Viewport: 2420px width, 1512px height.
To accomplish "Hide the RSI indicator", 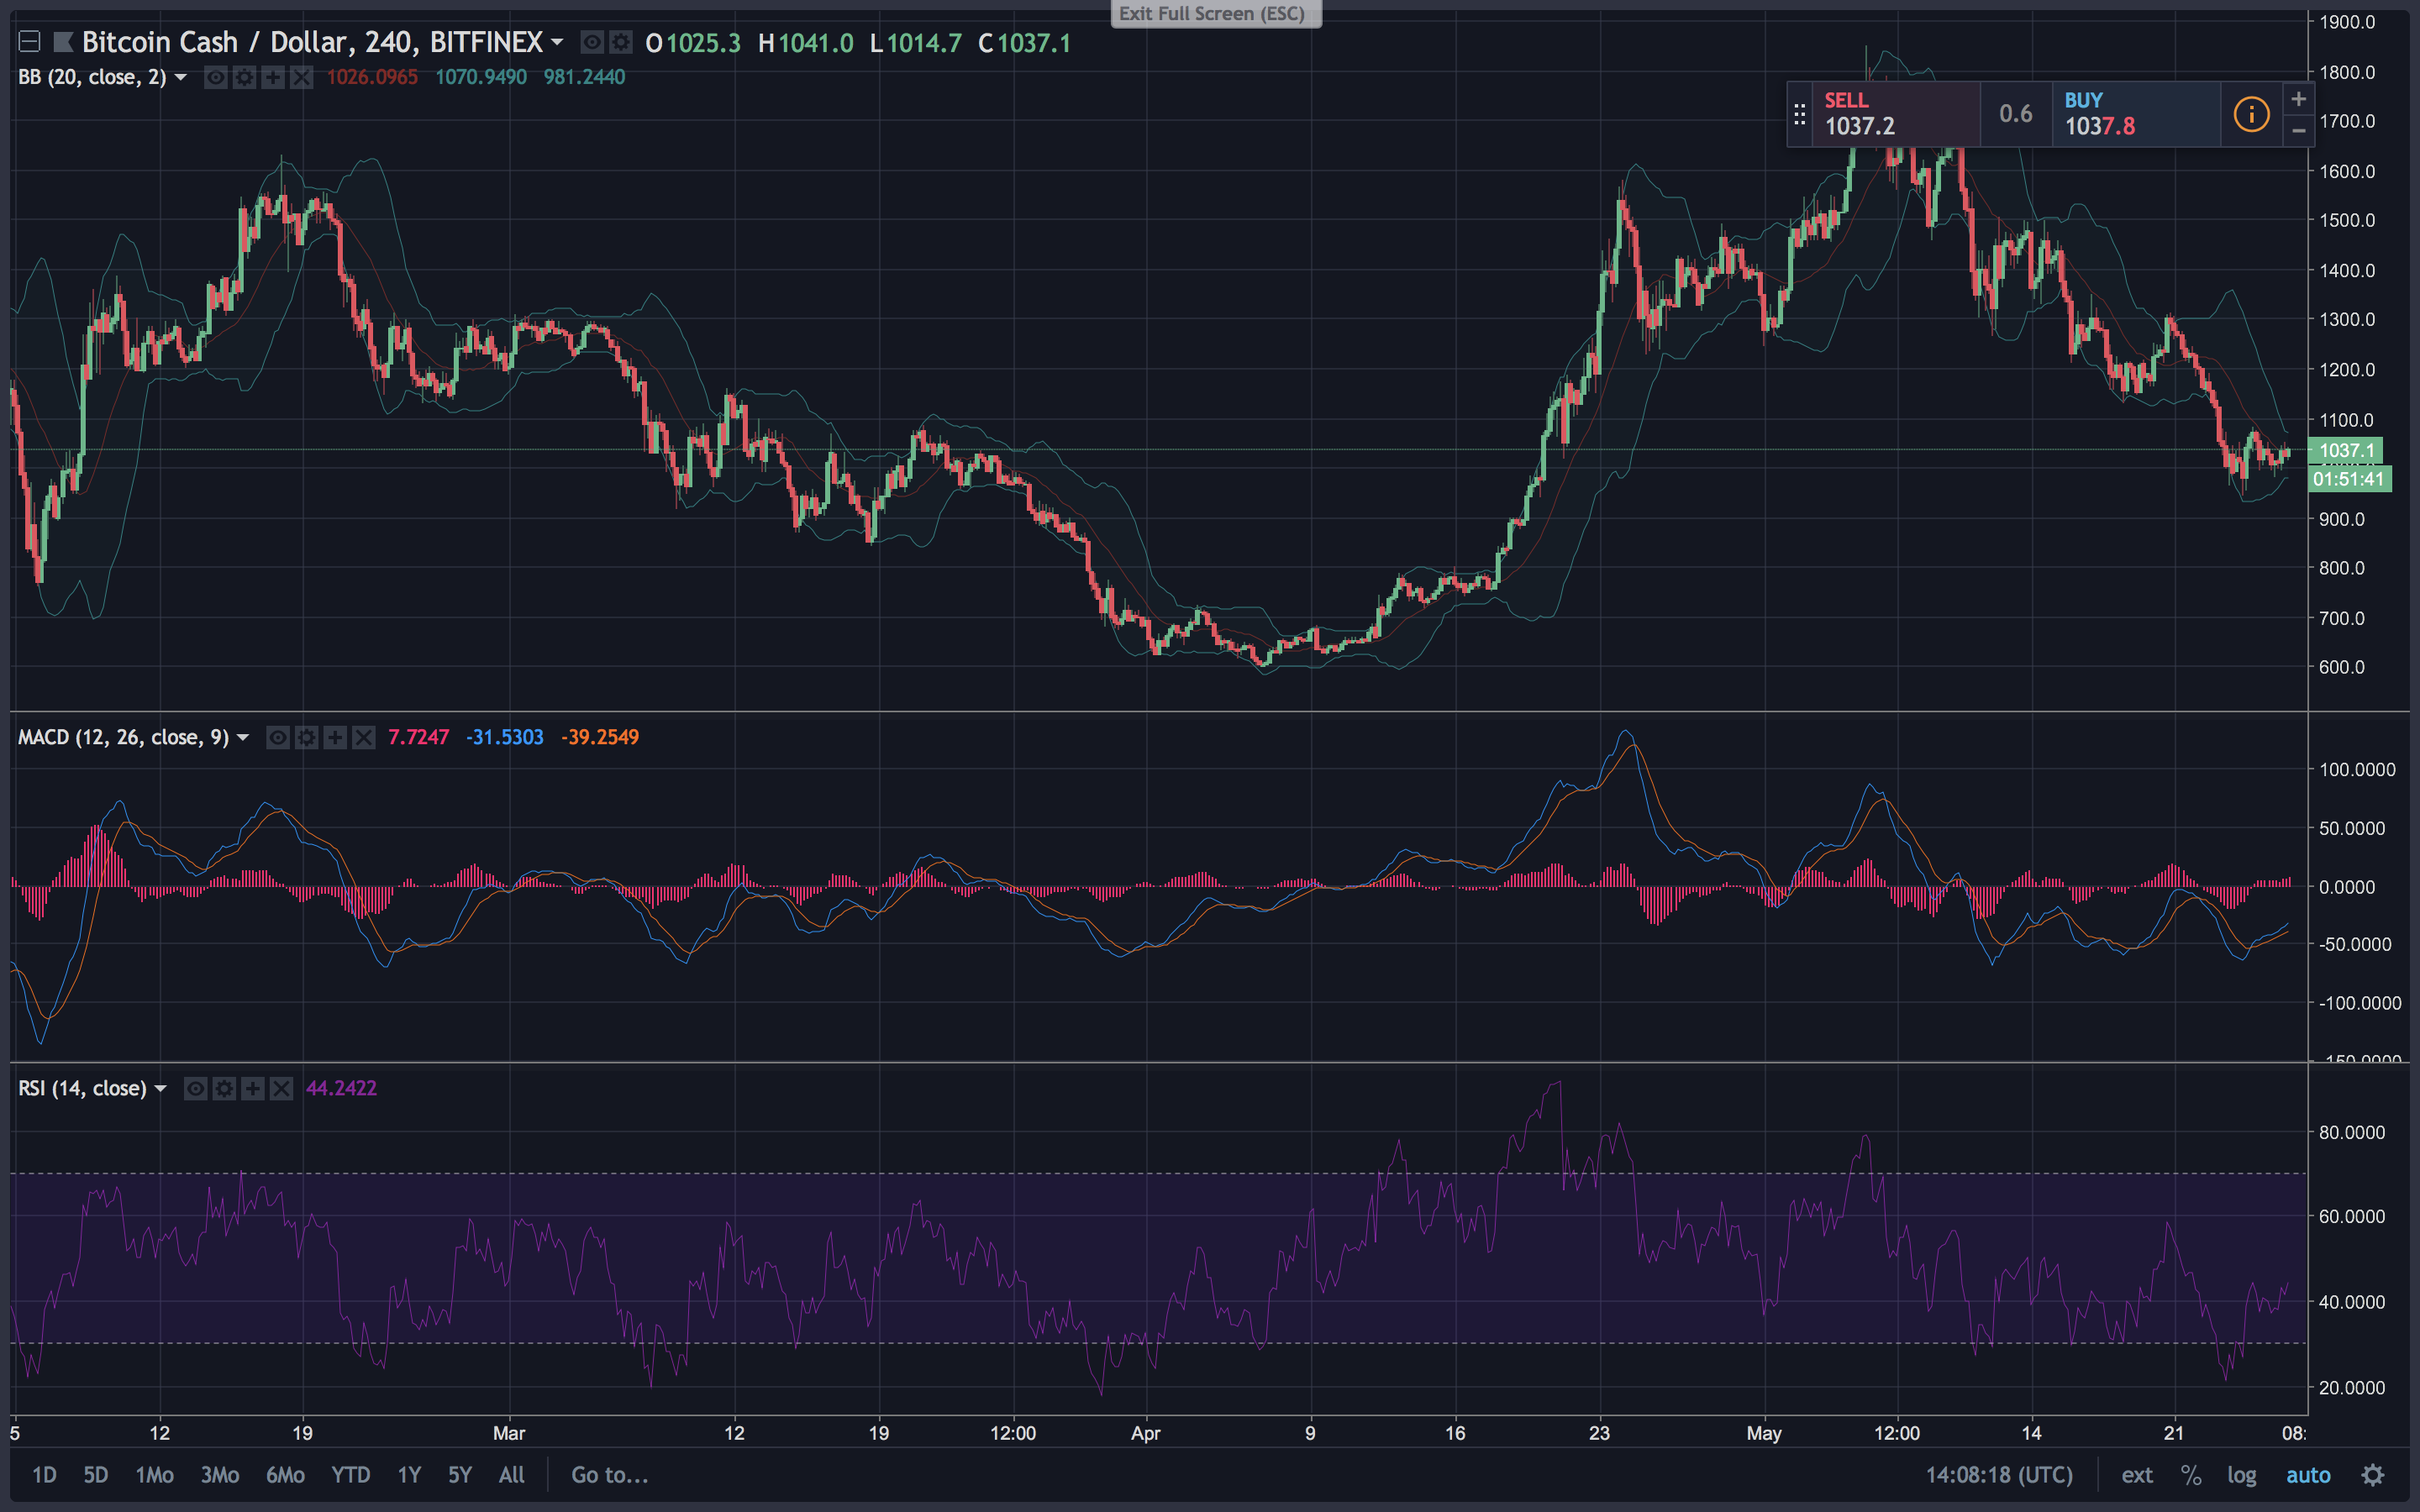I will coord(196,1088).
